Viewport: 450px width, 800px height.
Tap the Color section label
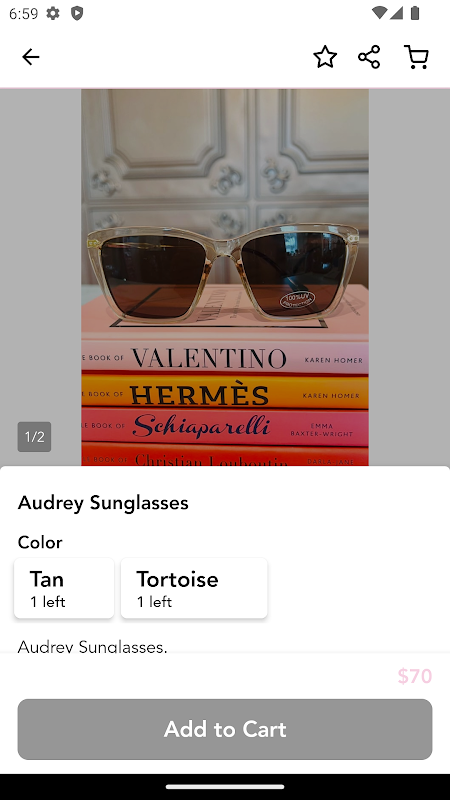(40, 542)
